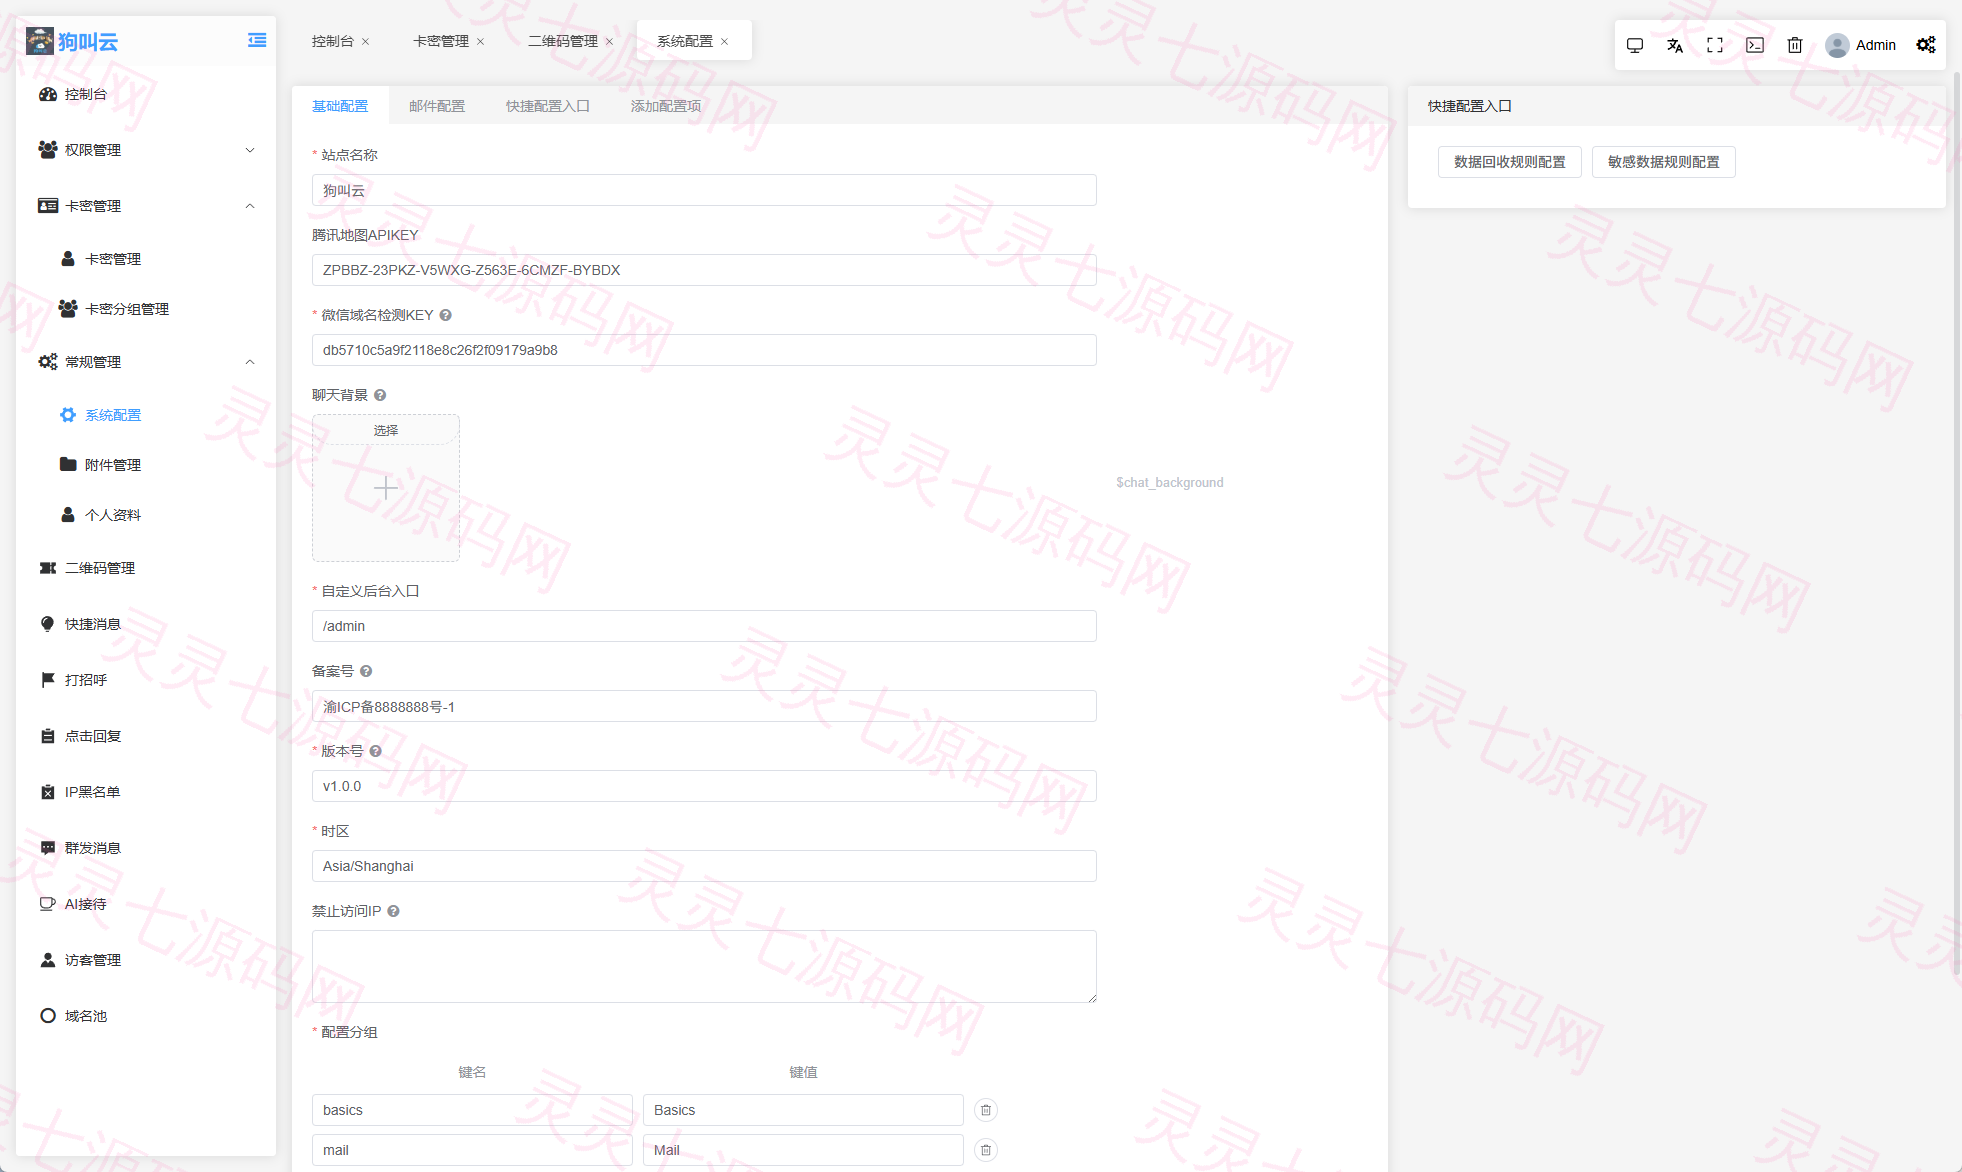Open 二维码管理 in sidebar
The image size is (1962, 1172).
146,568
